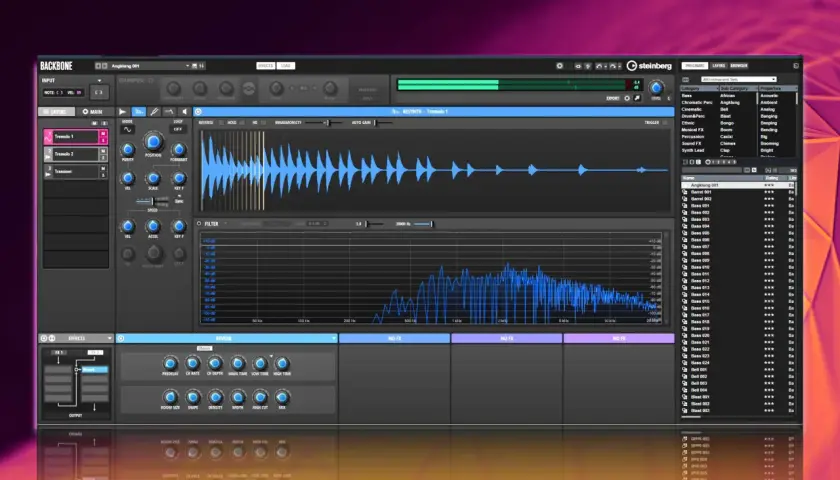Open the Effects section dropdown arrow
The image size is (840, 480).
pos(109,339)
